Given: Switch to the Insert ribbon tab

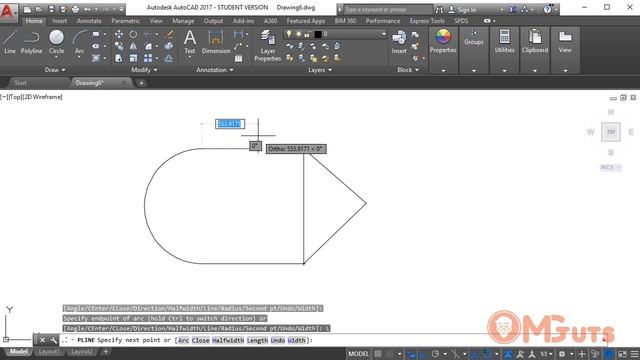Looking at the screenshot, I should [x=60, y=21].
